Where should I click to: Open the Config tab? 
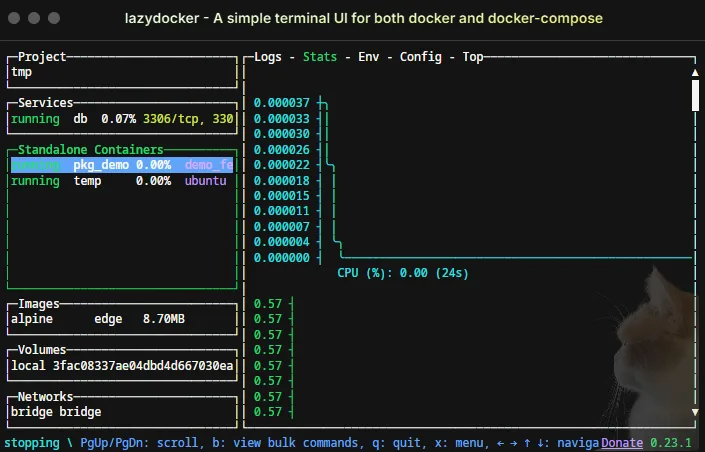pos(420,57)
